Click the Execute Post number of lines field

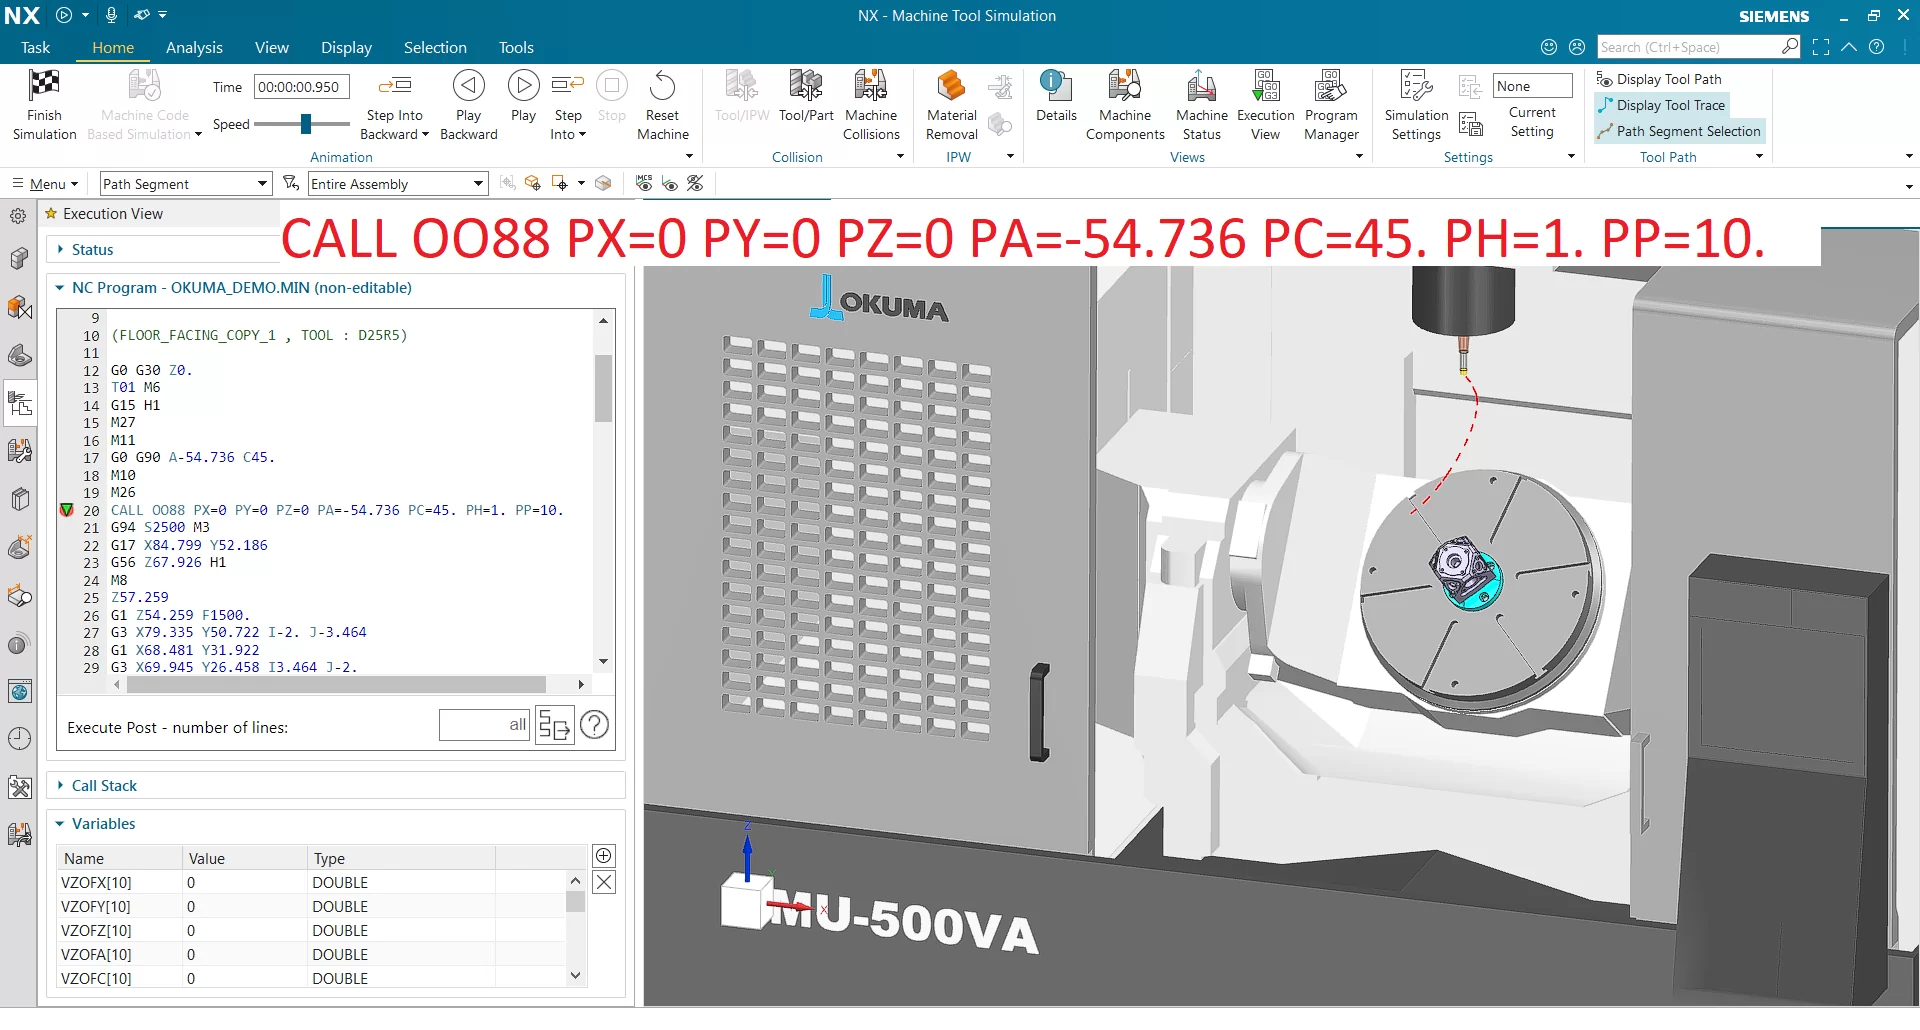point(484,725)
